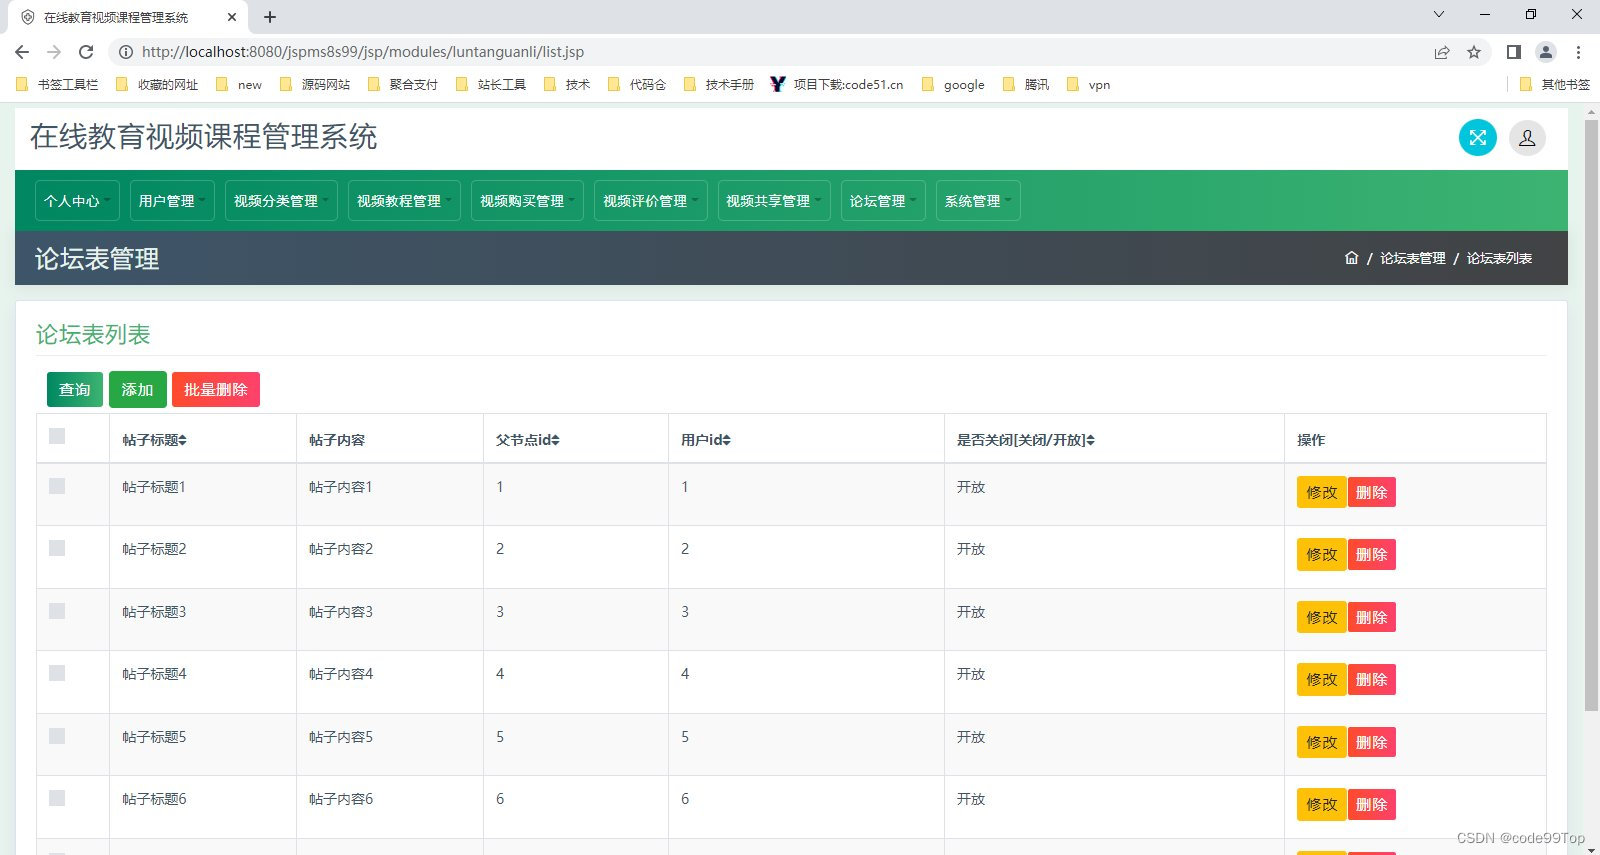Sort table by 用户id column

[x=706, y=440]
